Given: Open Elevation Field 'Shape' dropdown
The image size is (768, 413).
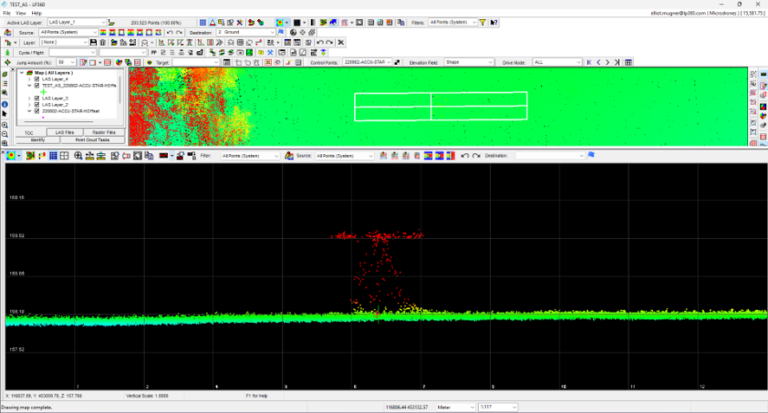Looking at the screenshot, I should pos(469,63).
